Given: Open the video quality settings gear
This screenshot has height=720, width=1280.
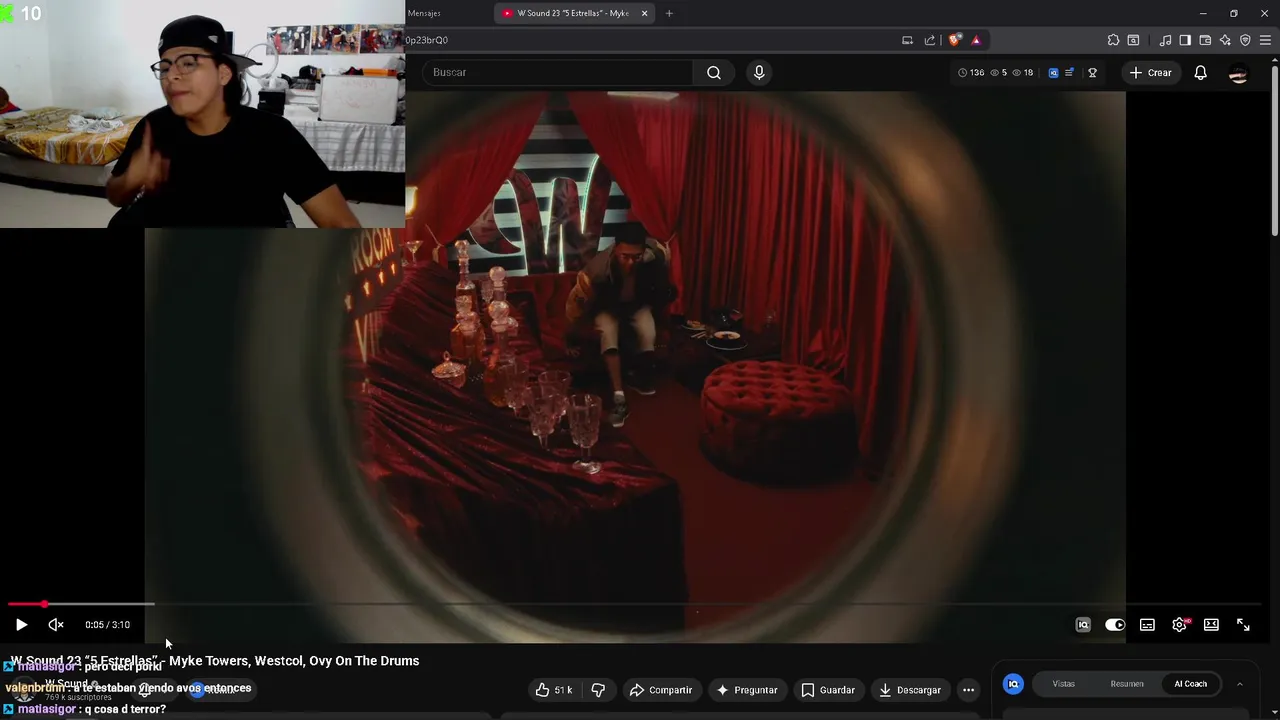Looking at the screenshot, I should point(1180,625).
